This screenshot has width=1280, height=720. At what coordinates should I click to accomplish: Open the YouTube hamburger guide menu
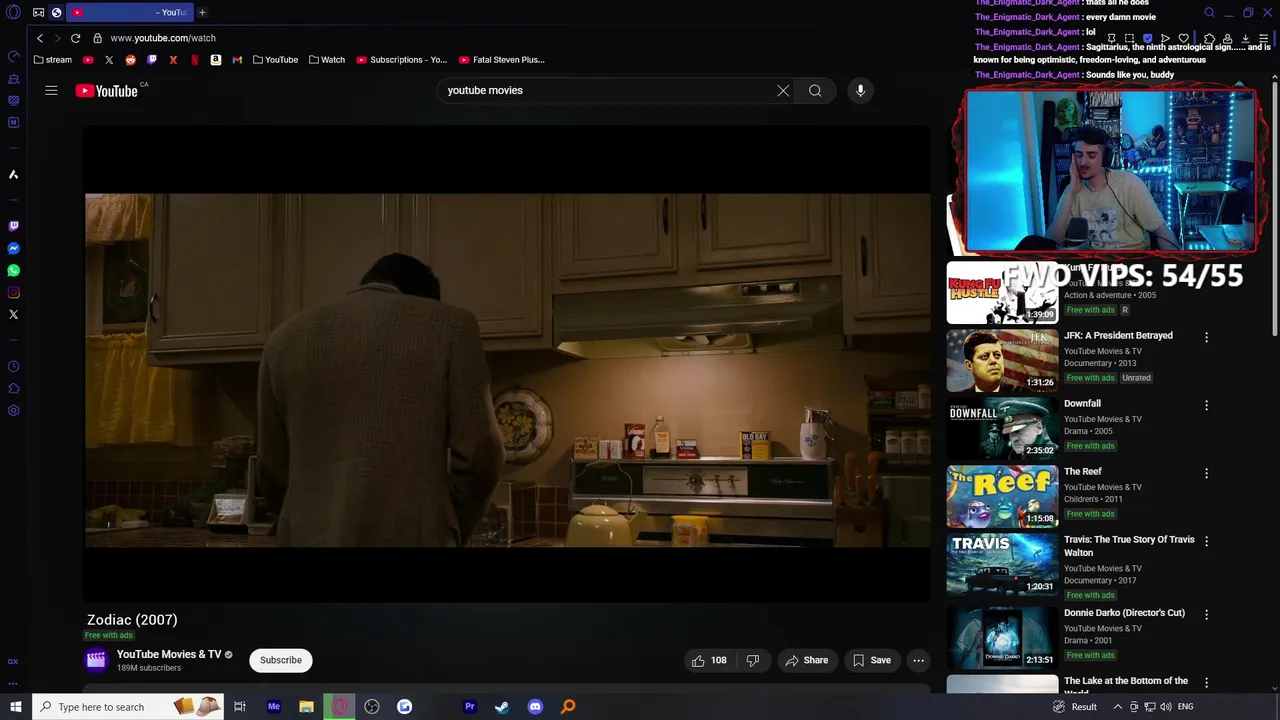tap(51, 90)
